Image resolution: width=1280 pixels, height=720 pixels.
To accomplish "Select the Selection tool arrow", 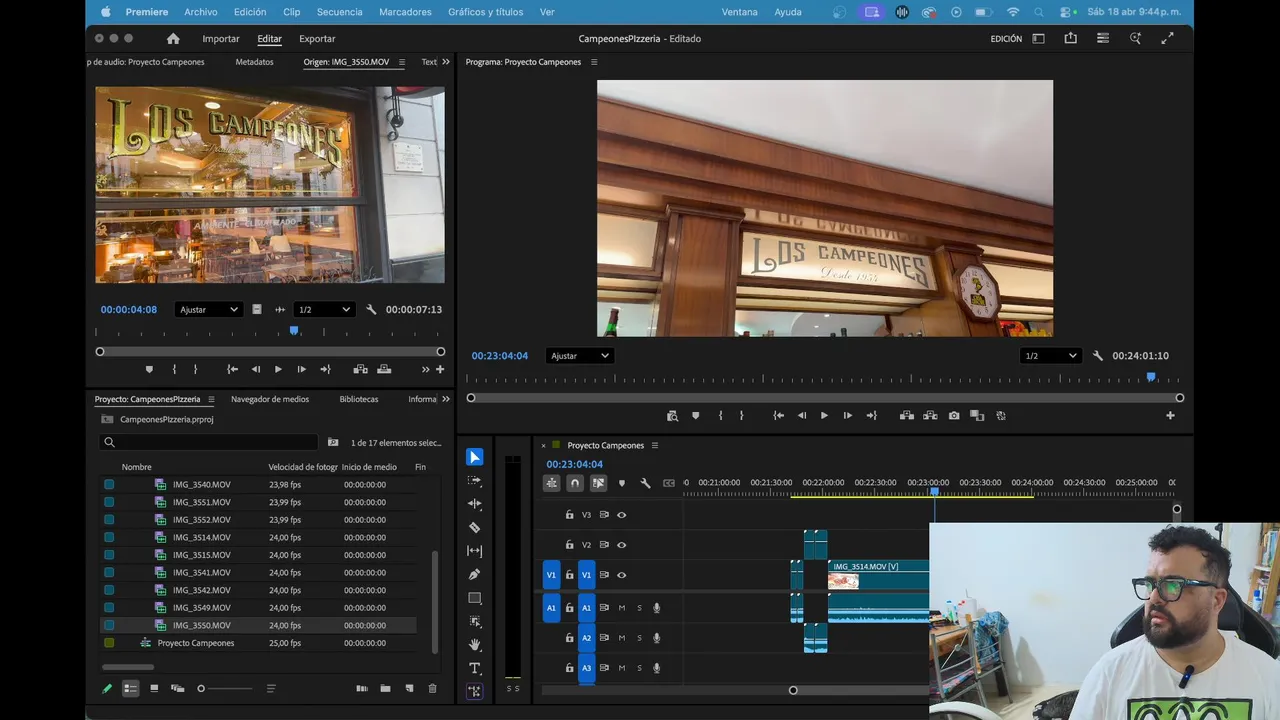I will click(x=475, y=457).
